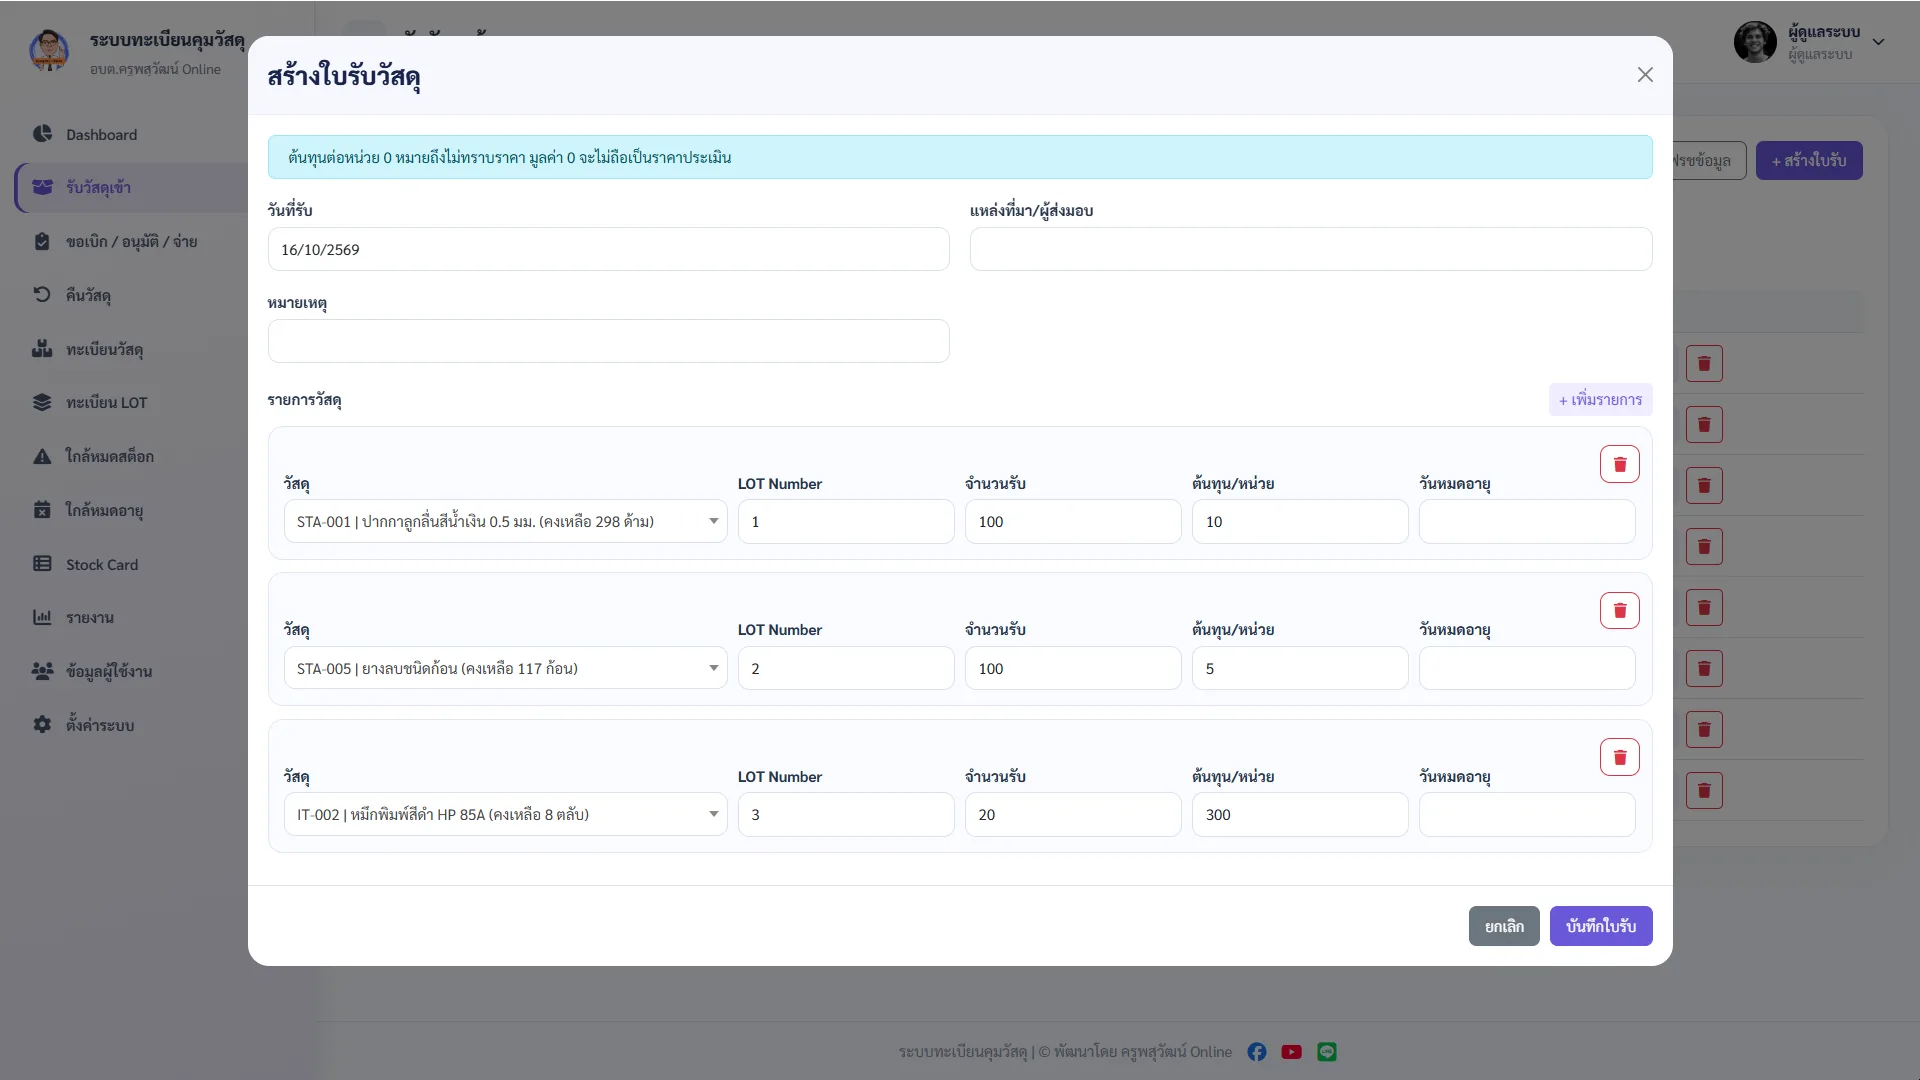Open ทะเบียนวัสดุ in sidebar
1920x1080 pixels.
tap(104, 349)
